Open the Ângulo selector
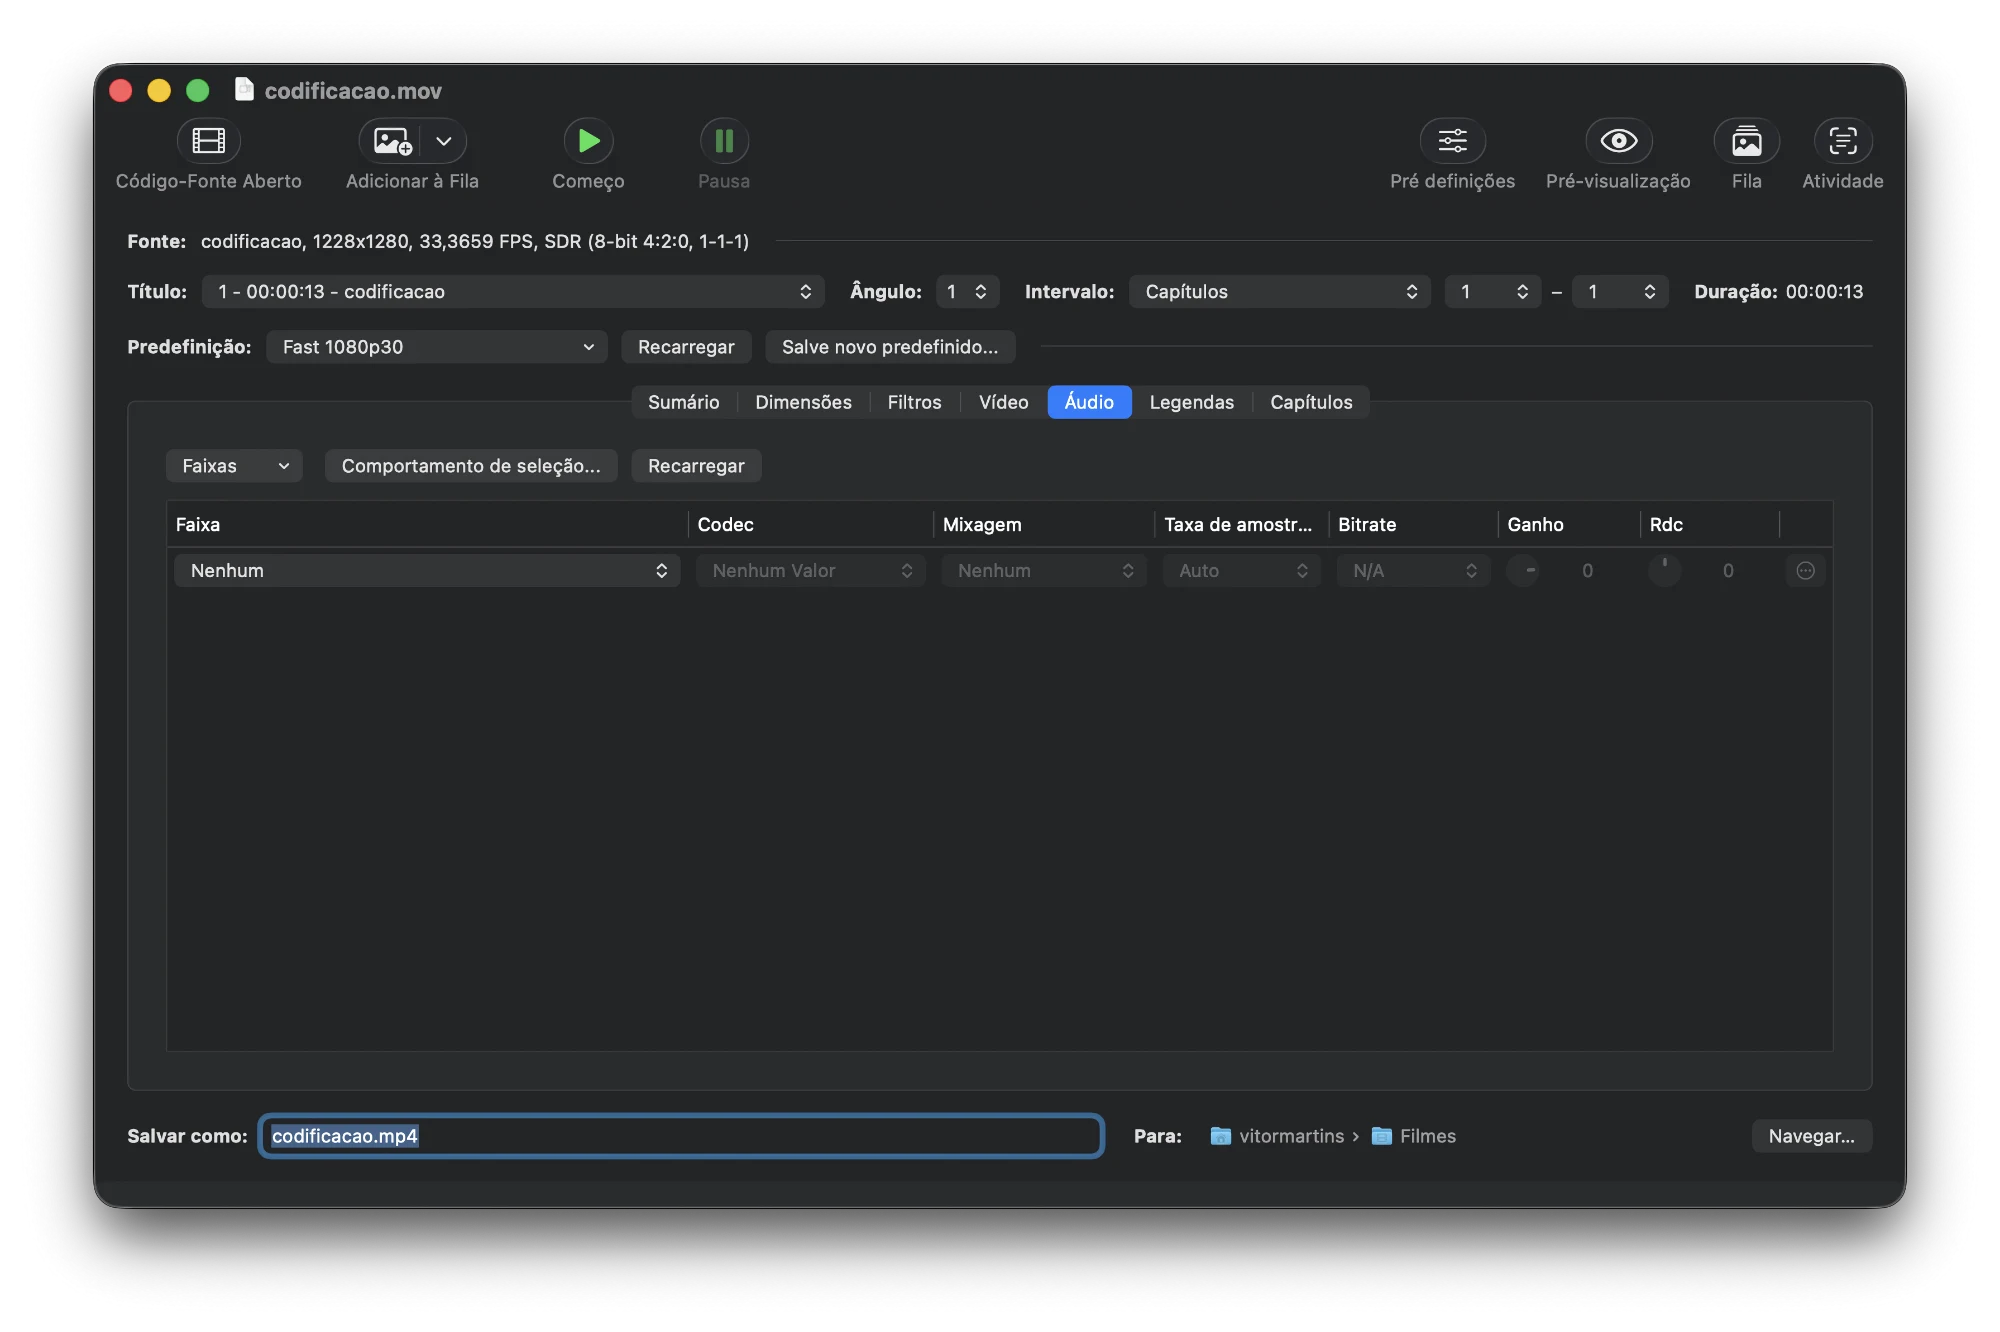Viewport: 2000px width, 1332px height. (967, 292)
